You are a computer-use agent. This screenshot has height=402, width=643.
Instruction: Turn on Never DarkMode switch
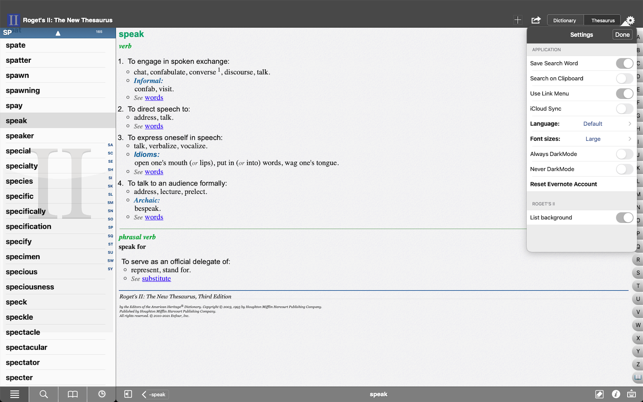pos(624,169)
